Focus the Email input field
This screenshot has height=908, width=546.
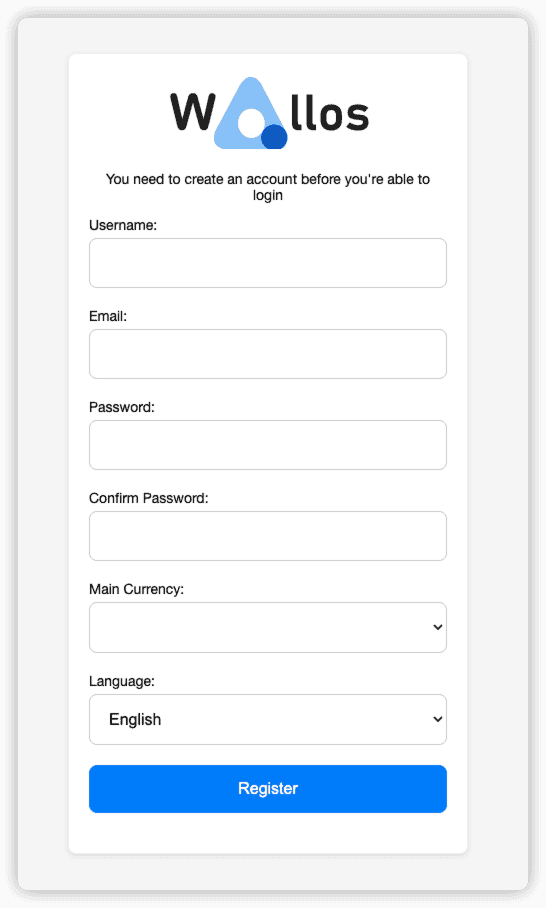[267, 354]
